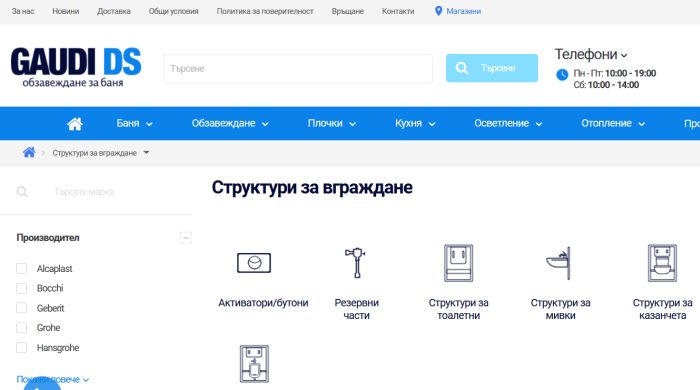Open the Резервни части category icon
The width and height of the screenshot is (700, 390).
click(x=356, y=263)
